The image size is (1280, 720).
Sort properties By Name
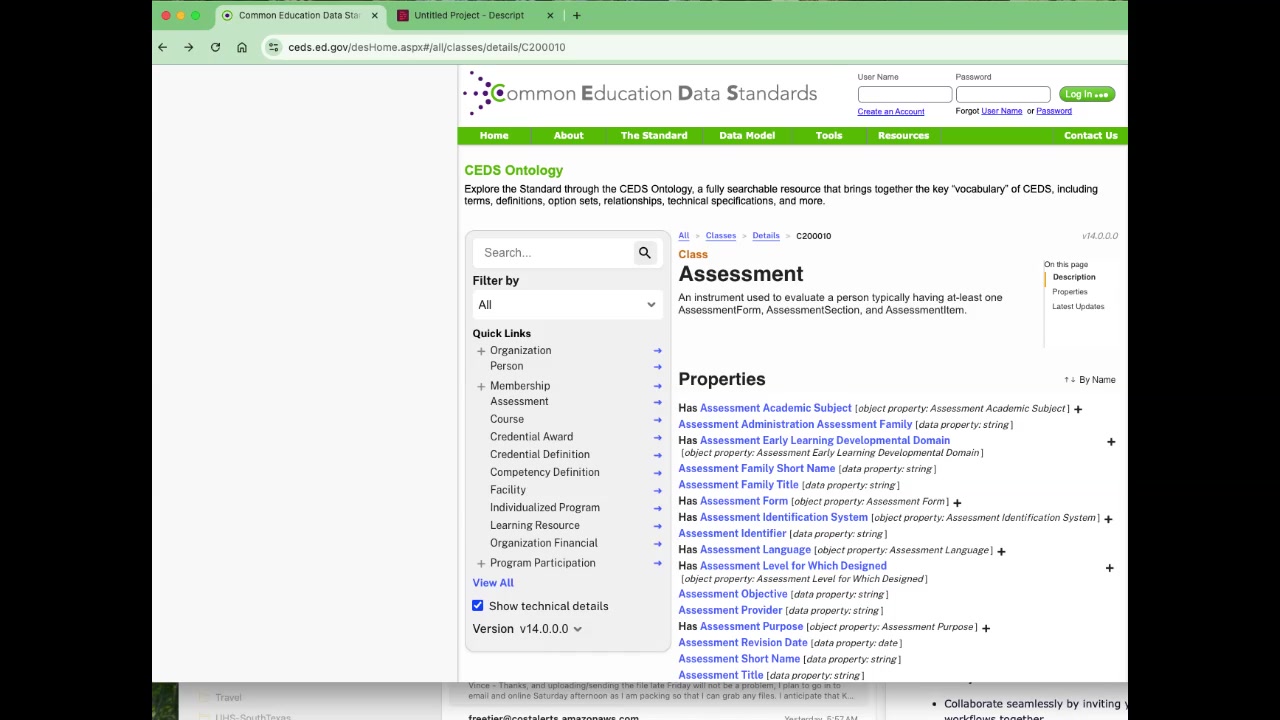coord(1090,380)
